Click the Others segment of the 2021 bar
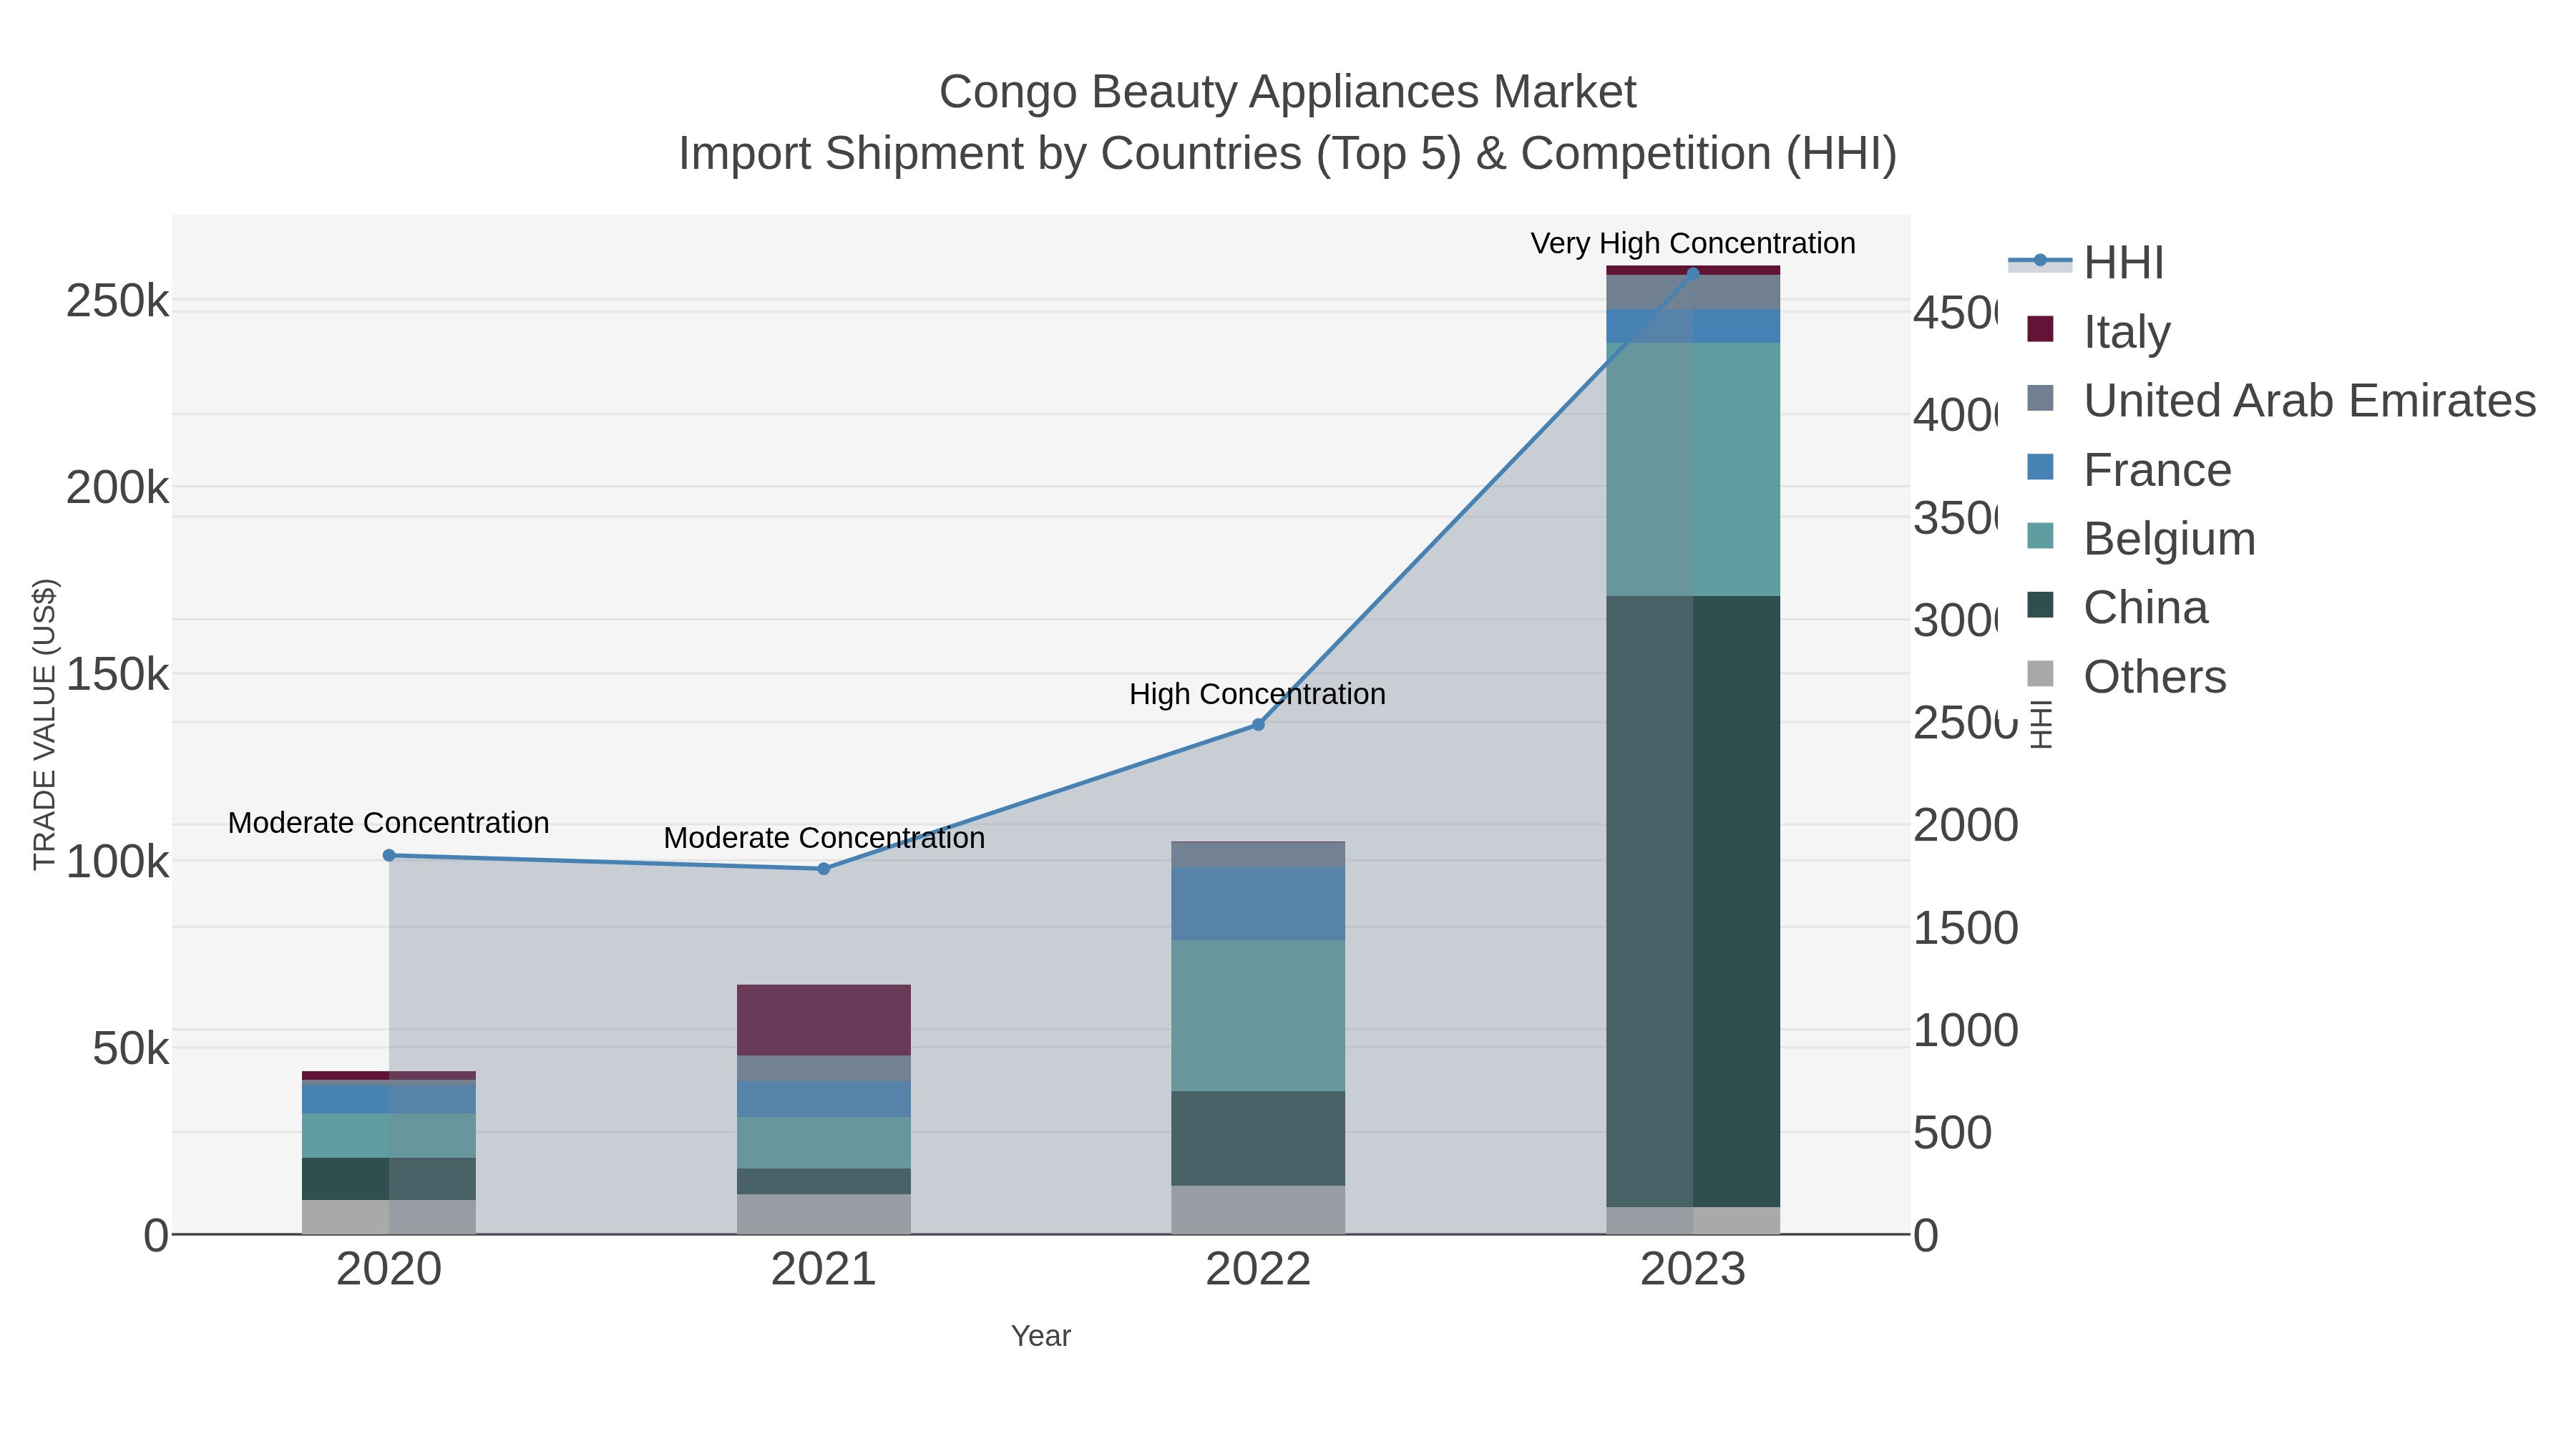Screen dimensions: 2576x1449 click(x=824, y=1214)
